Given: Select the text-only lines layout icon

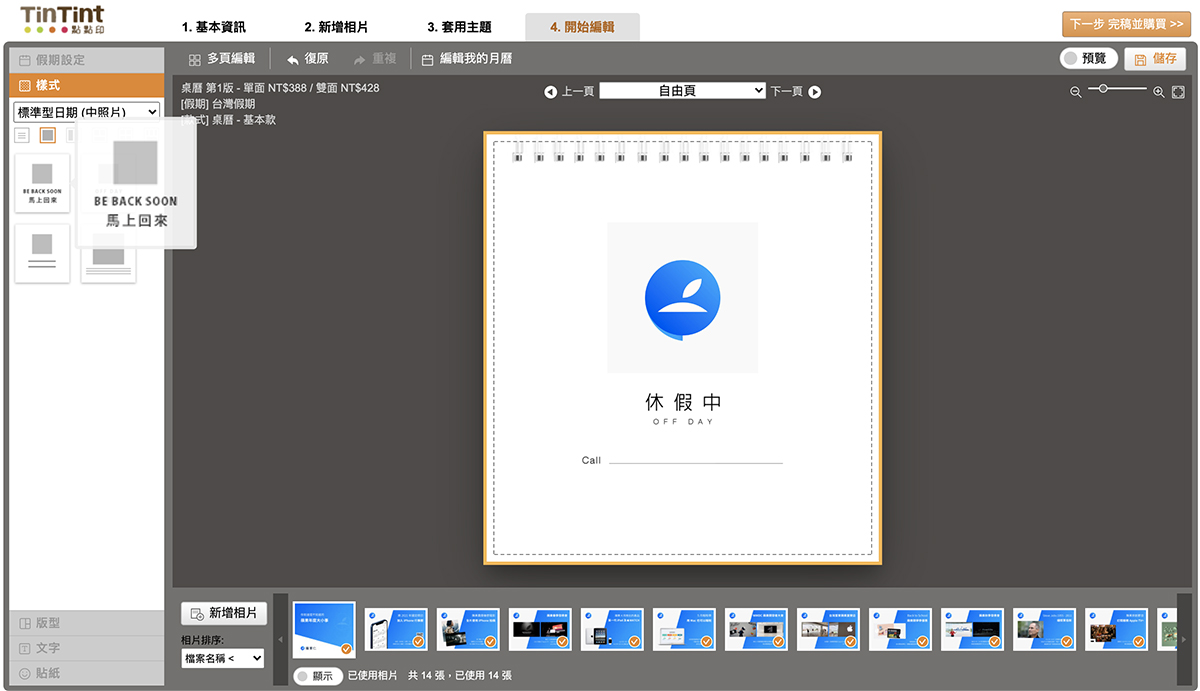Looking at the screenshot, I should click(x=22, y=135).
